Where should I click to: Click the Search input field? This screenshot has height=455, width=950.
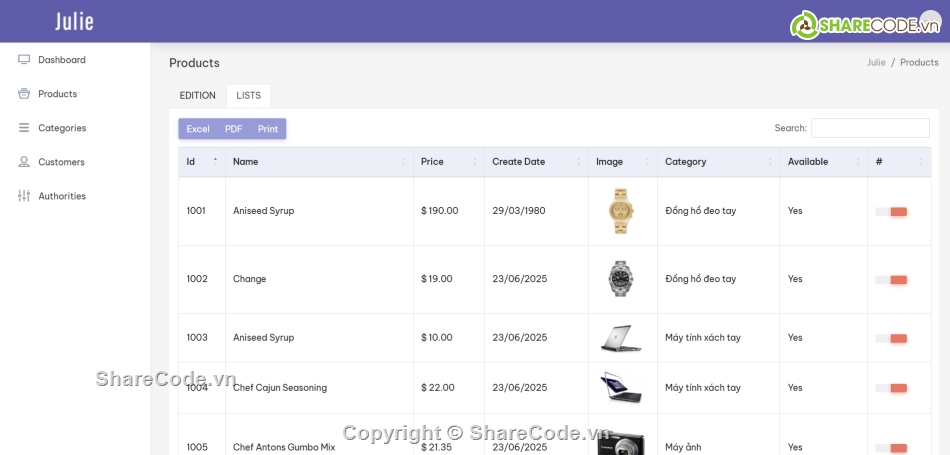tap(870, 128)
